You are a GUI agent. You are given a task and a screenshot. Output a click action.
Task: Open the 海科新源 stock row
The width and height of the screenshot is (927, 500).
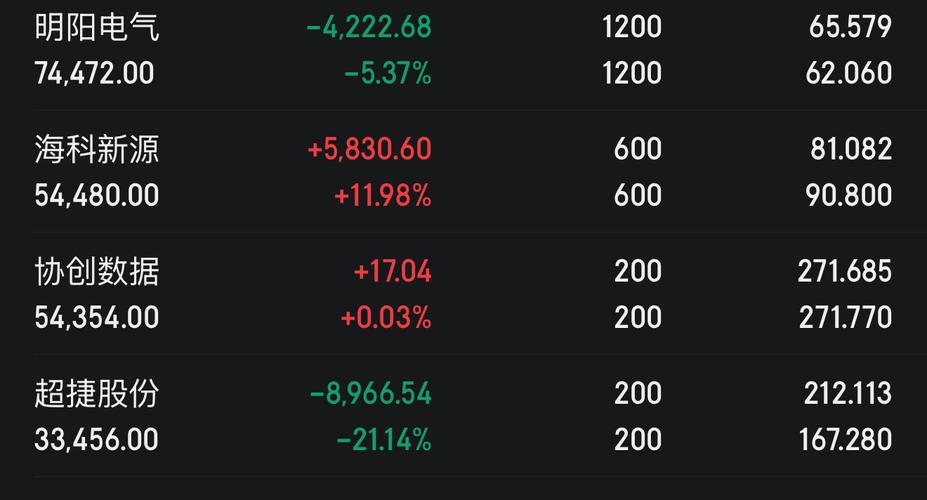click(97, 150)
